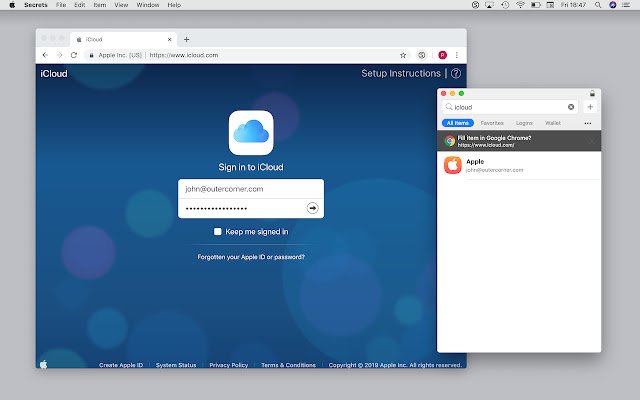Bookmark this page with star icon
640x400 pixels.
(x=403, y=55)
